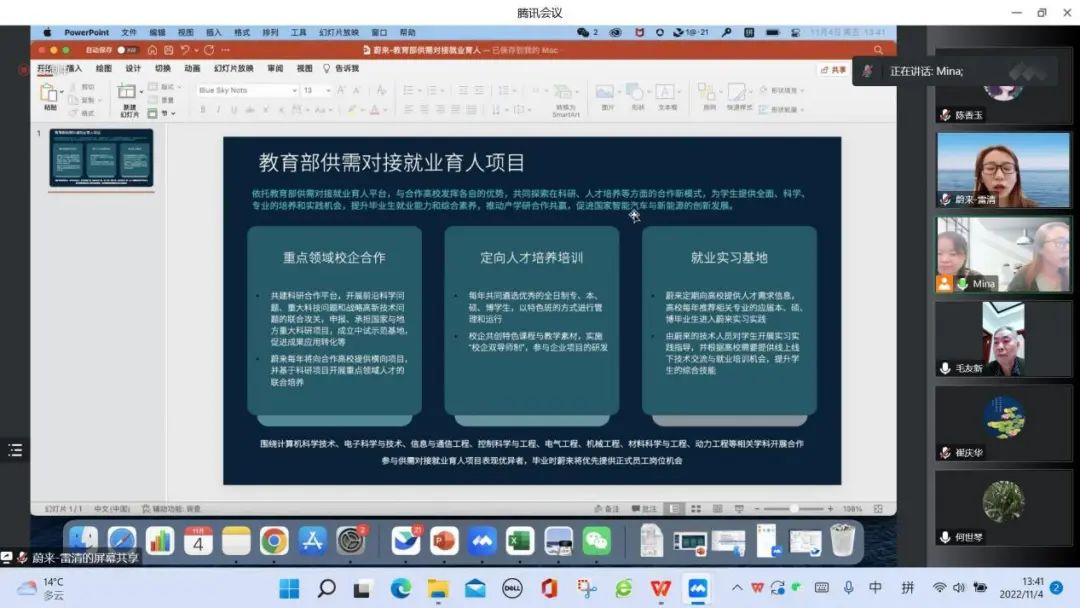Click the PowerPoint icon in the dock
1080x608 pixels.
[x=444, y=541]
